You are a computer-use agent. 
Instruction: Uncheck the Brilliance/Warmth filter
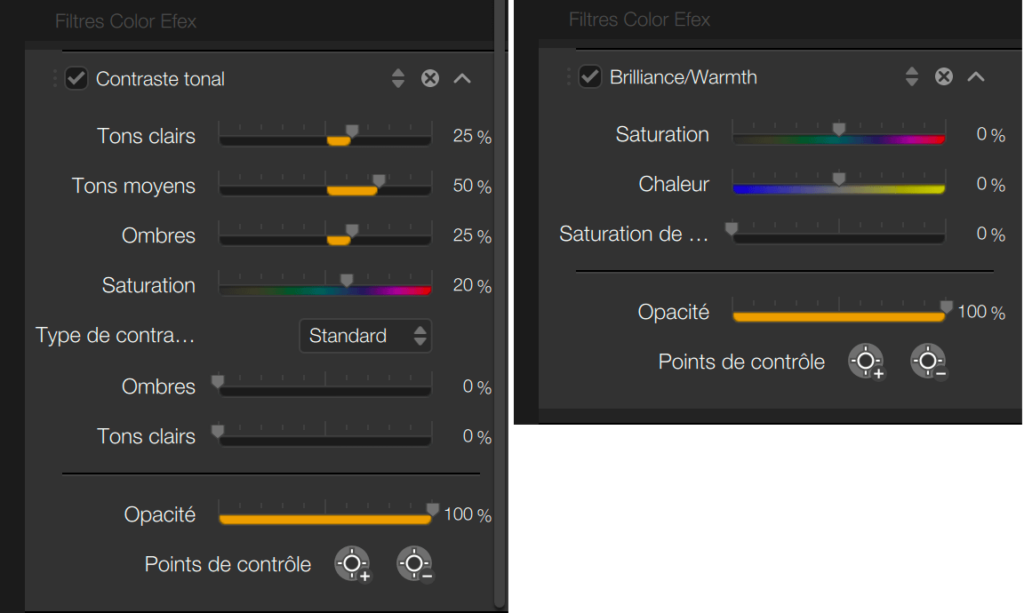[590, 77]
